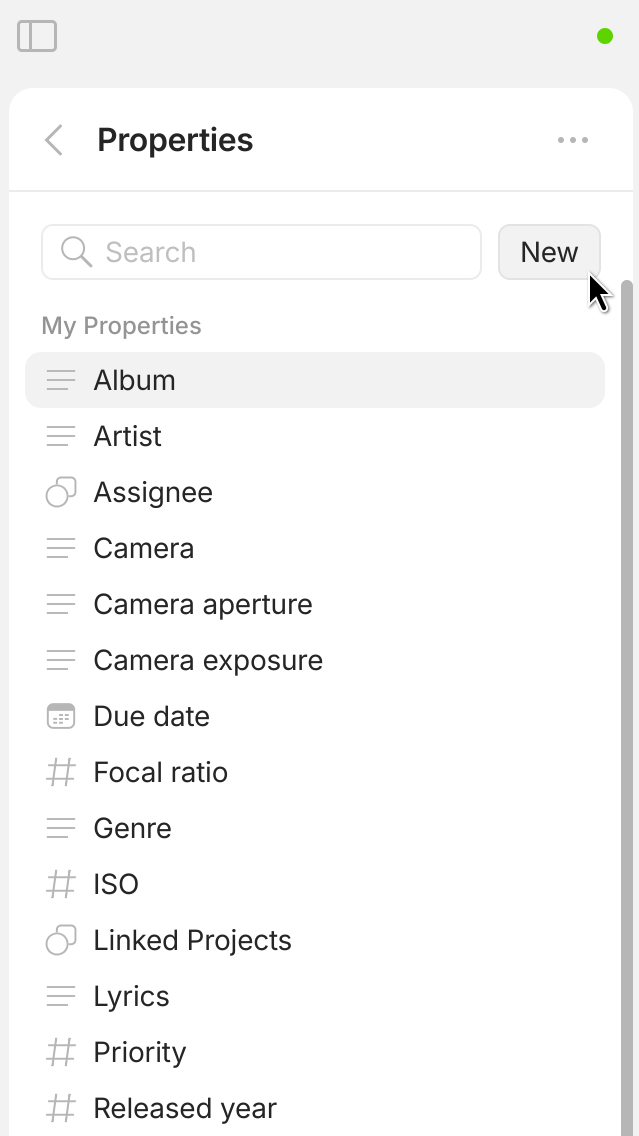Click the Assignee relation icon

coord(61,493)
